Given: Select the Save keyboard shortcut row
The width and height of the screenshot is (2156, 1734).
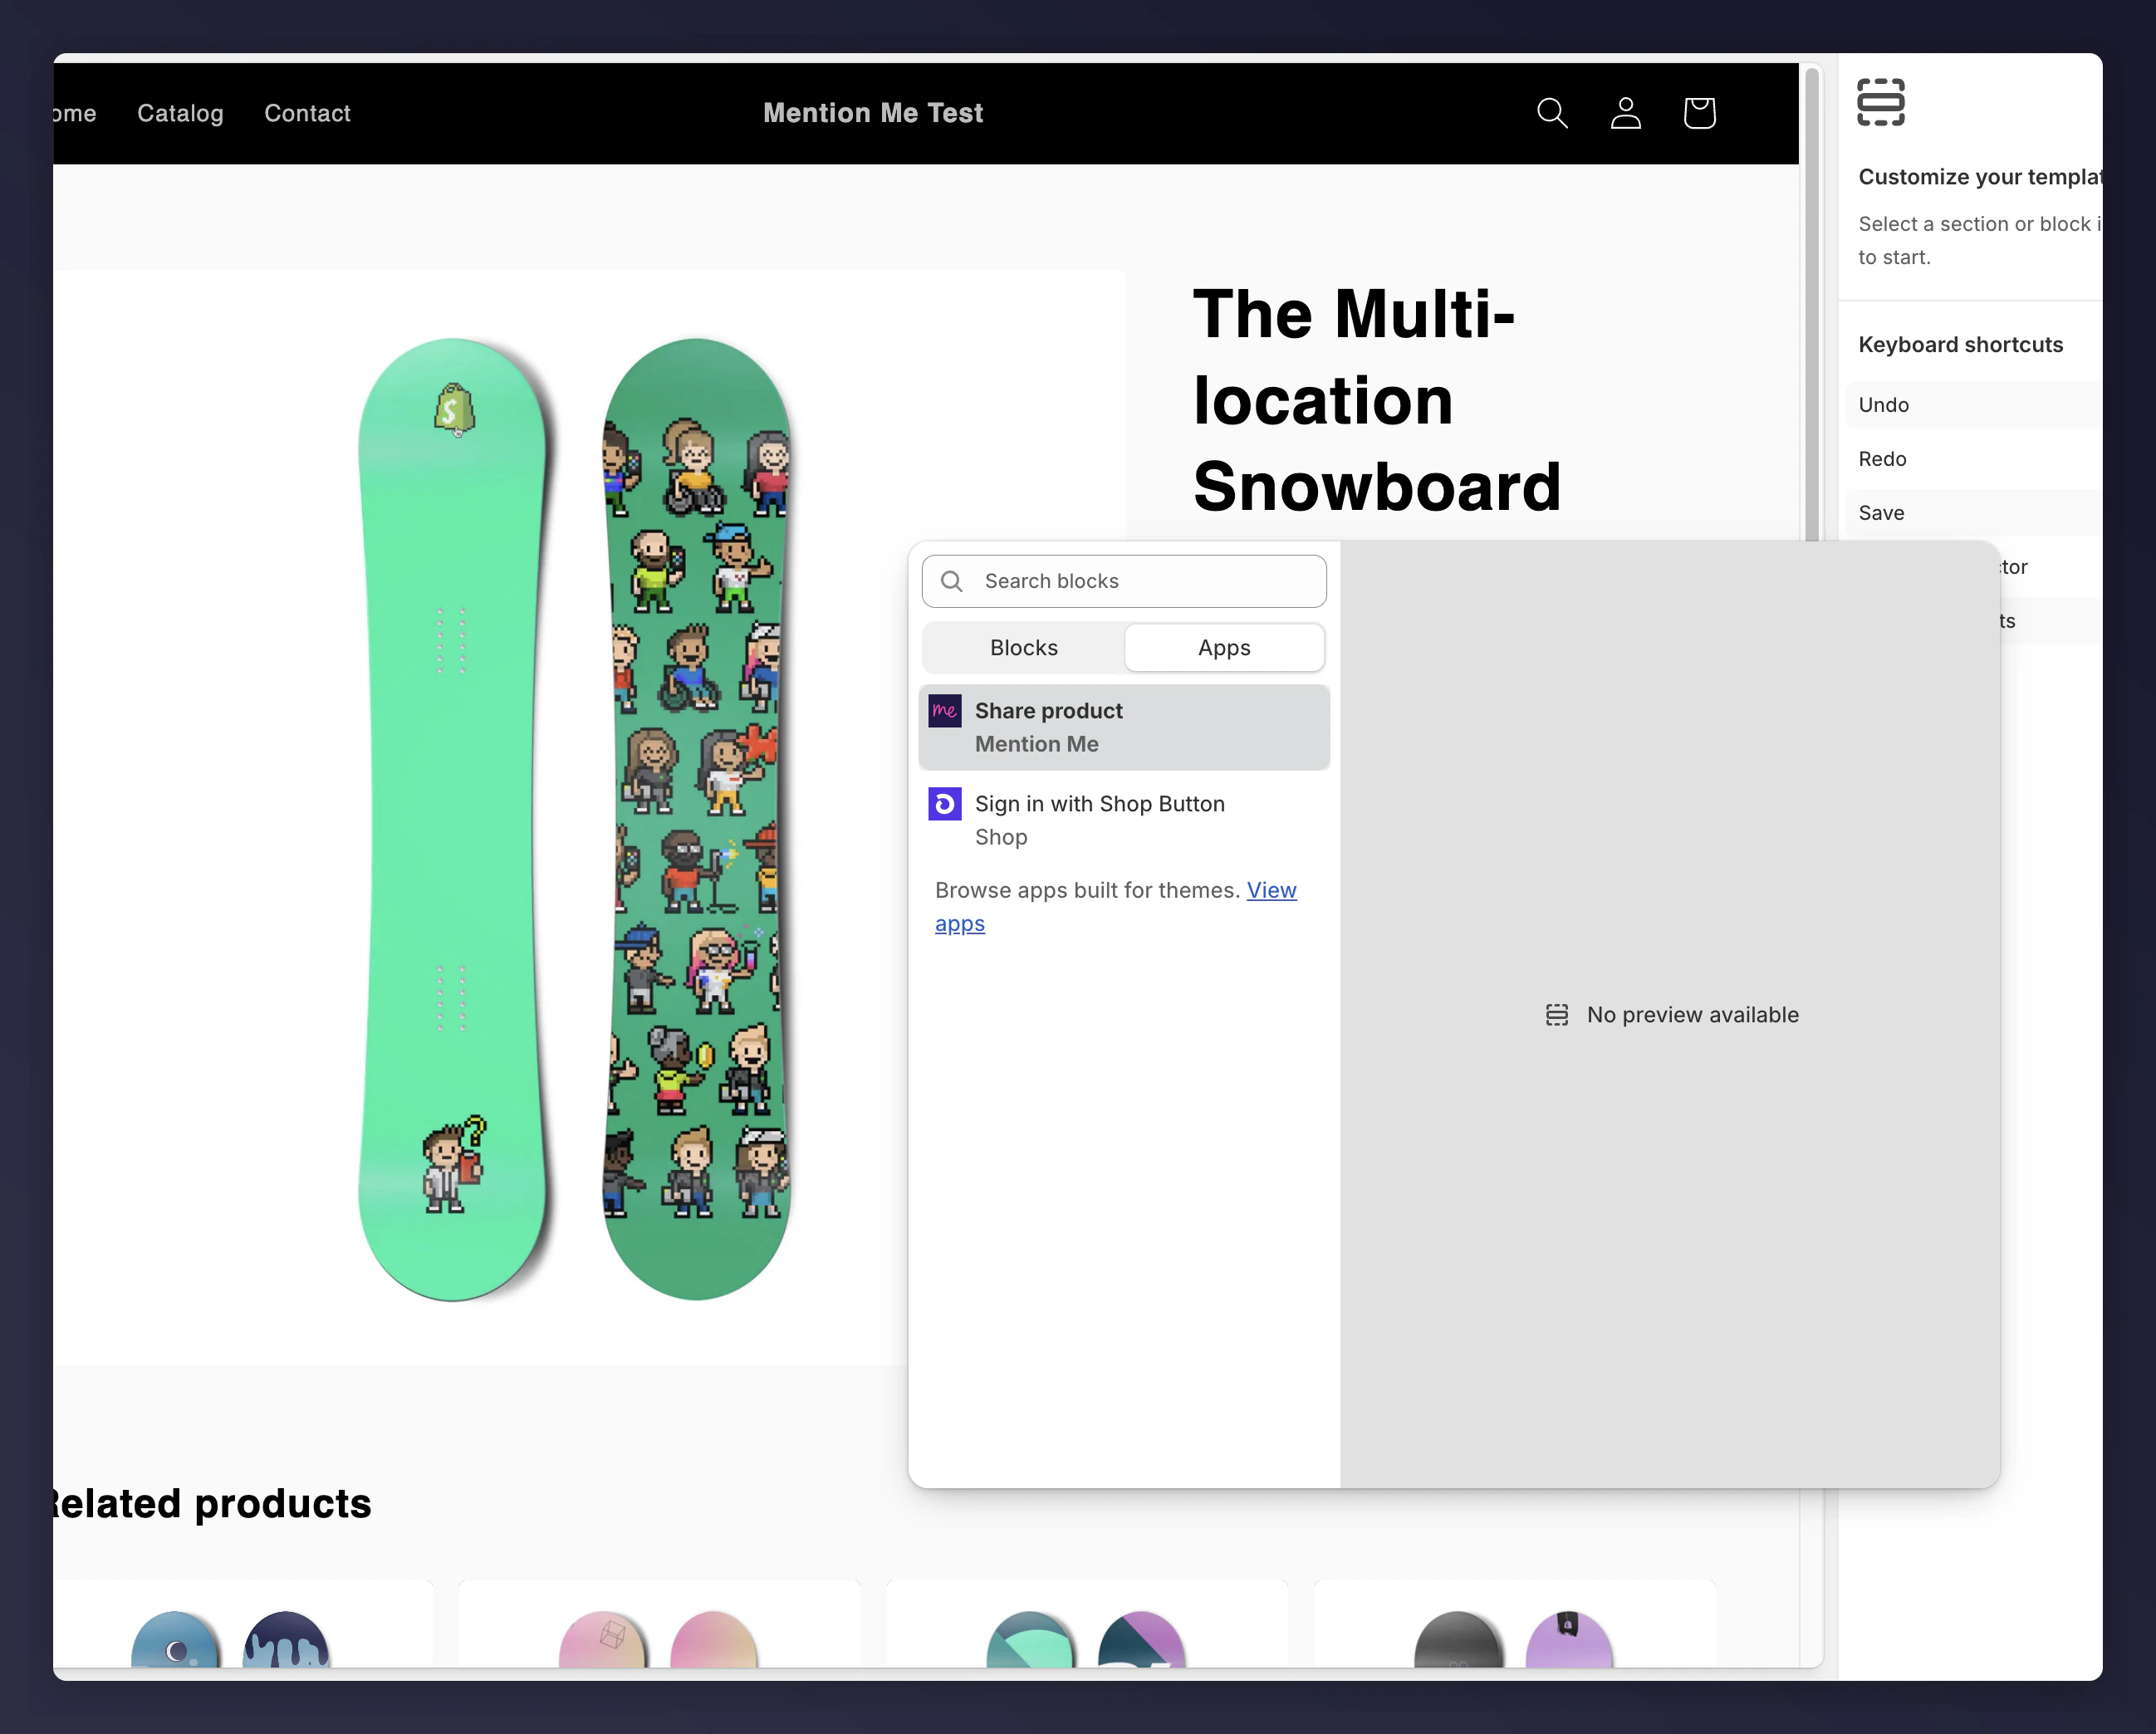Looking at the screenshot, I should click(x=1973, y=513).
